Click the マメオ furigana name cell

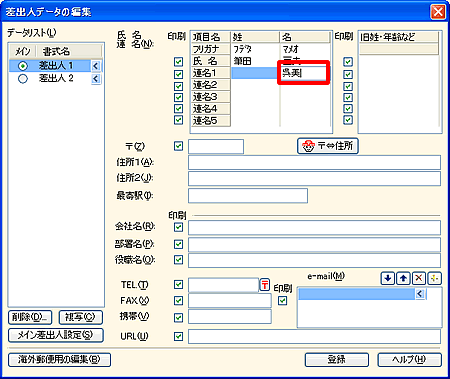point(305,49)
